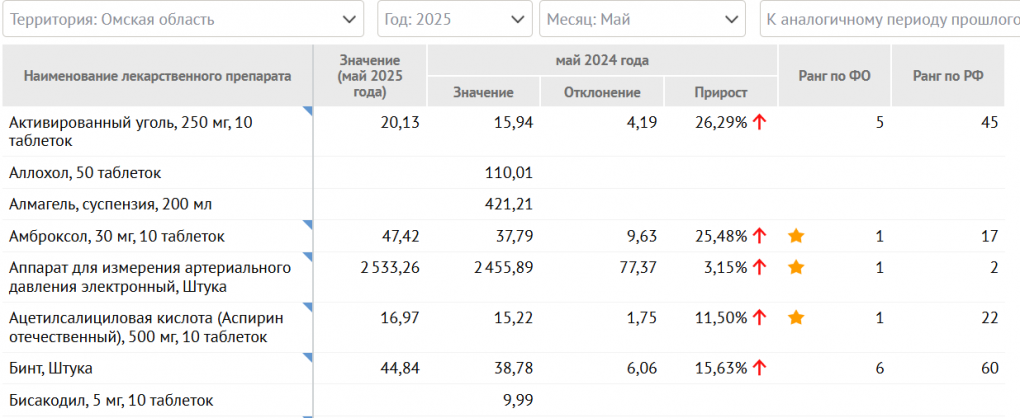
Task: Sort by Прирост column header
Action: click(x=721, y=92)
